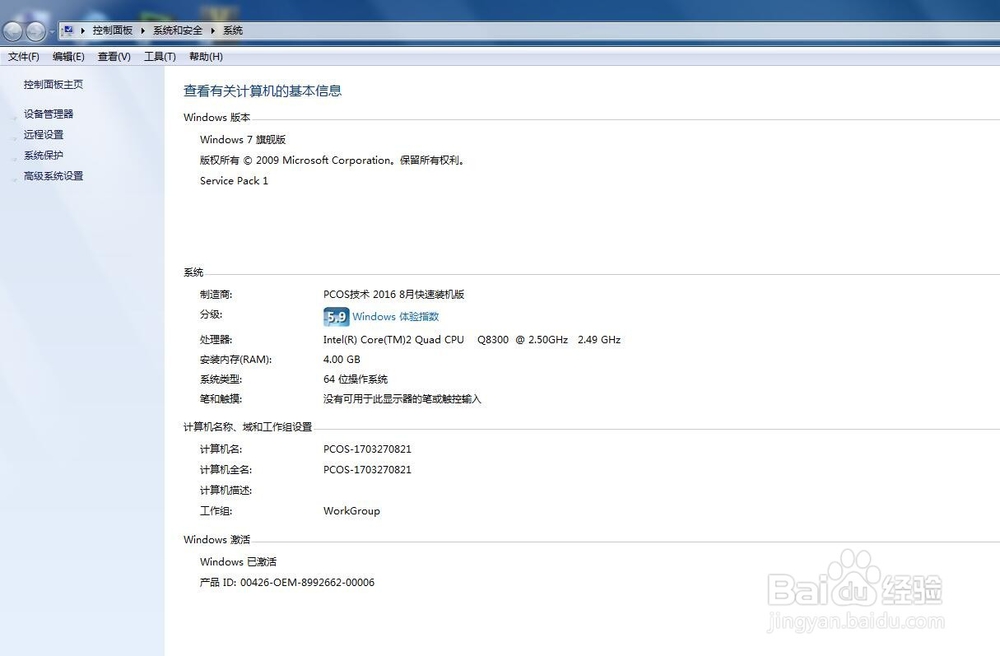Click the pen and touch value 没有可用于此显示器的笔或触控输入

(x=402, y=399)
